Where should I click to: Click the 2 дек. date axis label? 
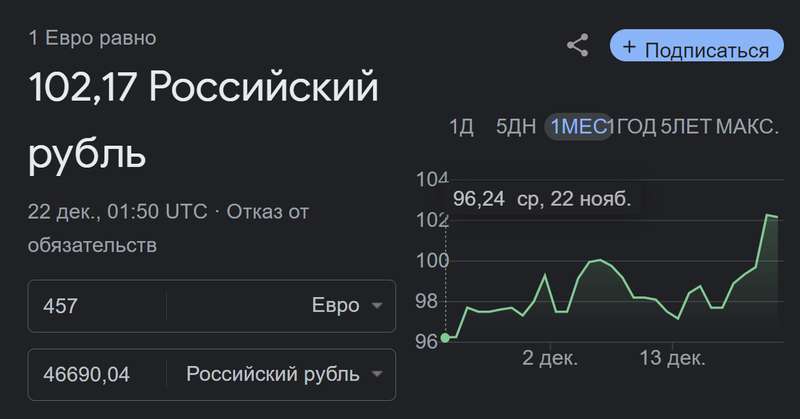(x=550, y=358)
